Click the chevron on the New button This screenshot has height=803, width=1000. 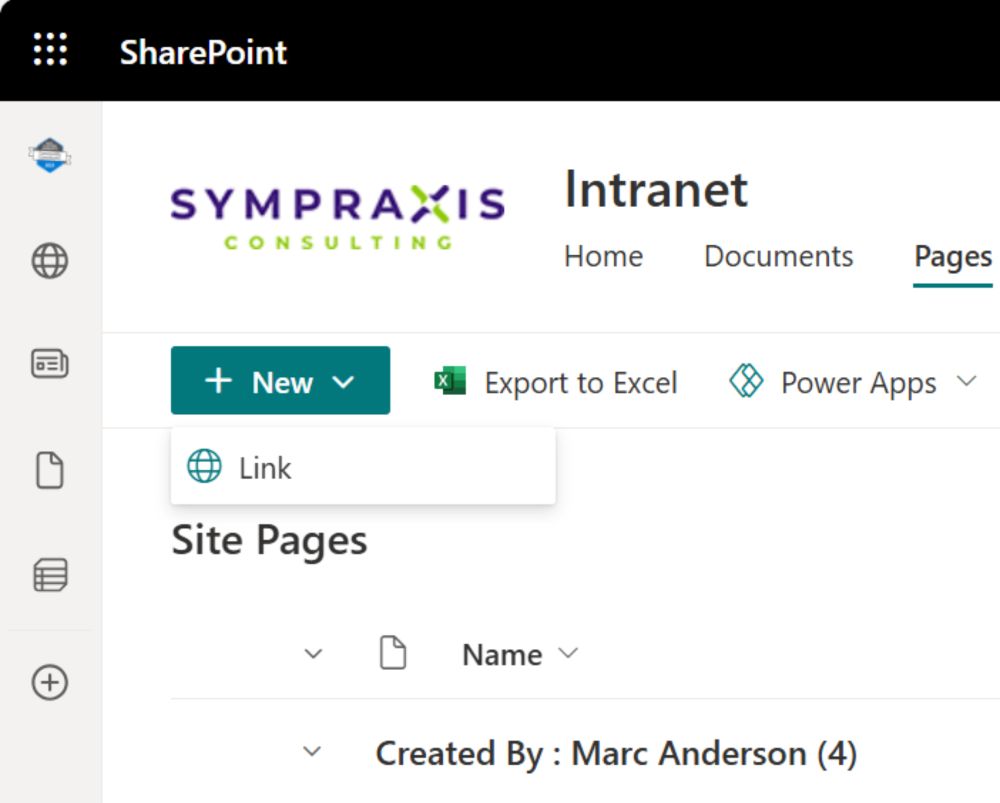(343, 383)
